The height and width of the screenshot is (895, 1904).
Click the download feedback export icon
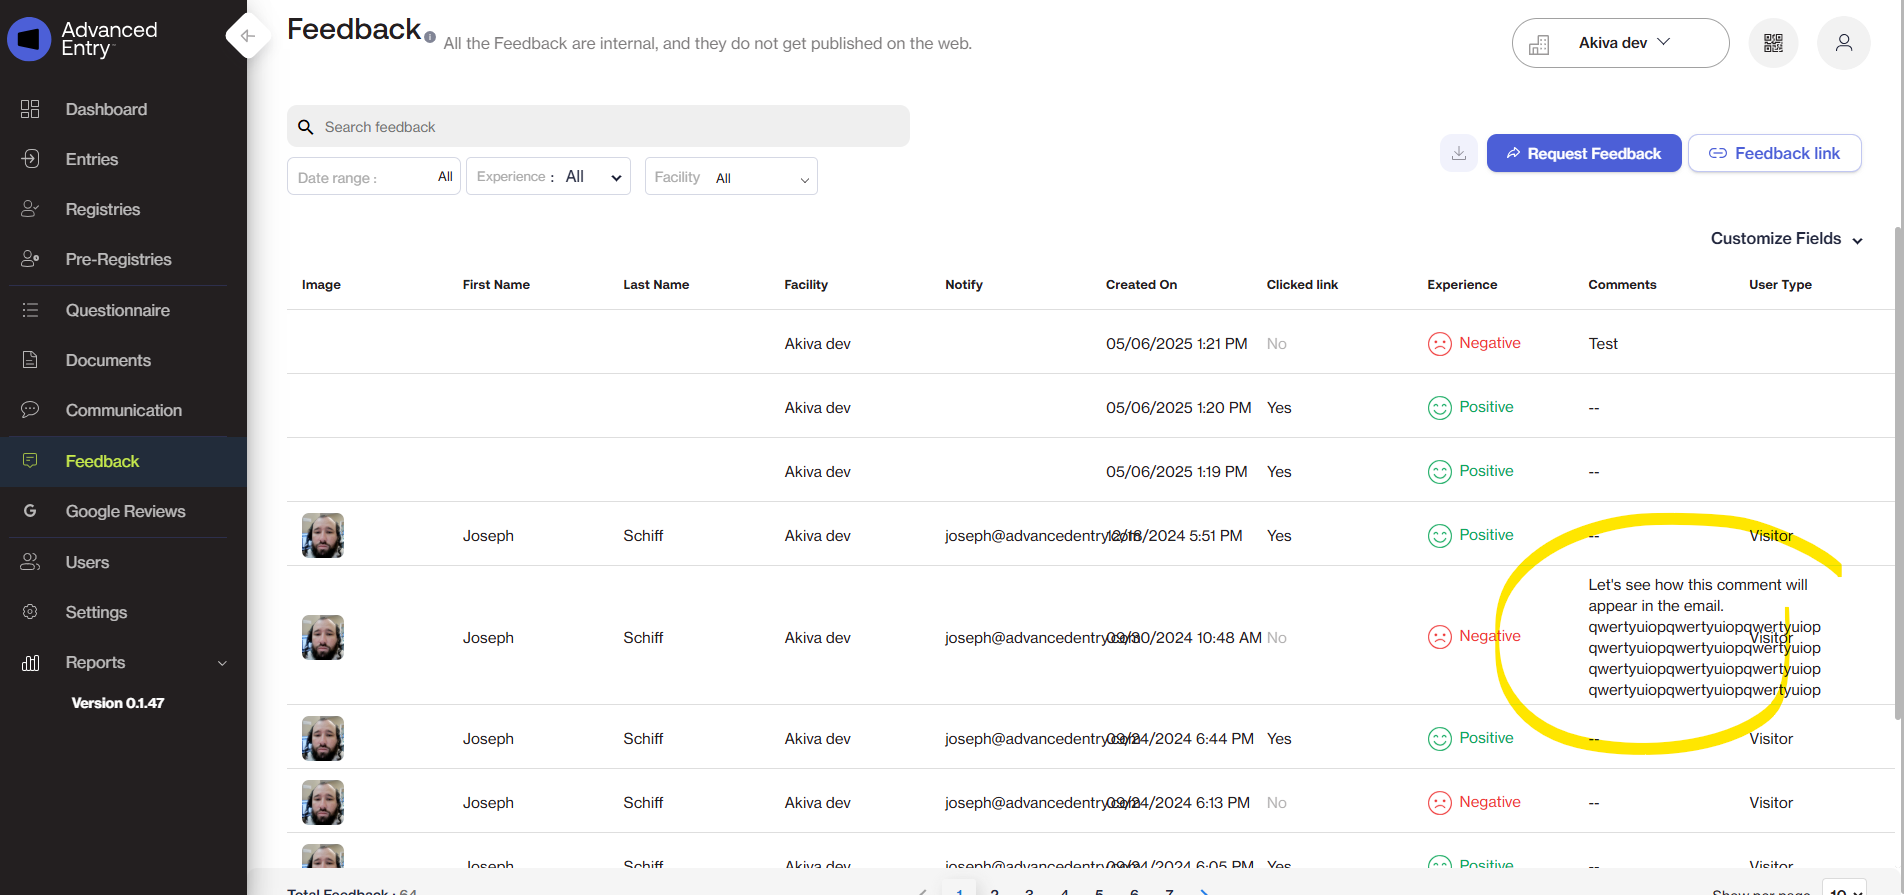tap(1458, 153)
